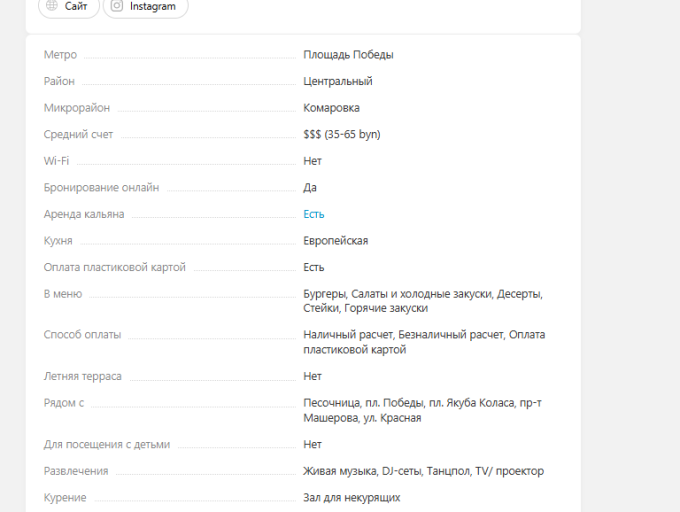This screenshot has height=512, width=680.
Task: Click the Нет value for Для посещения с детьми
Action: click(312, 444)
